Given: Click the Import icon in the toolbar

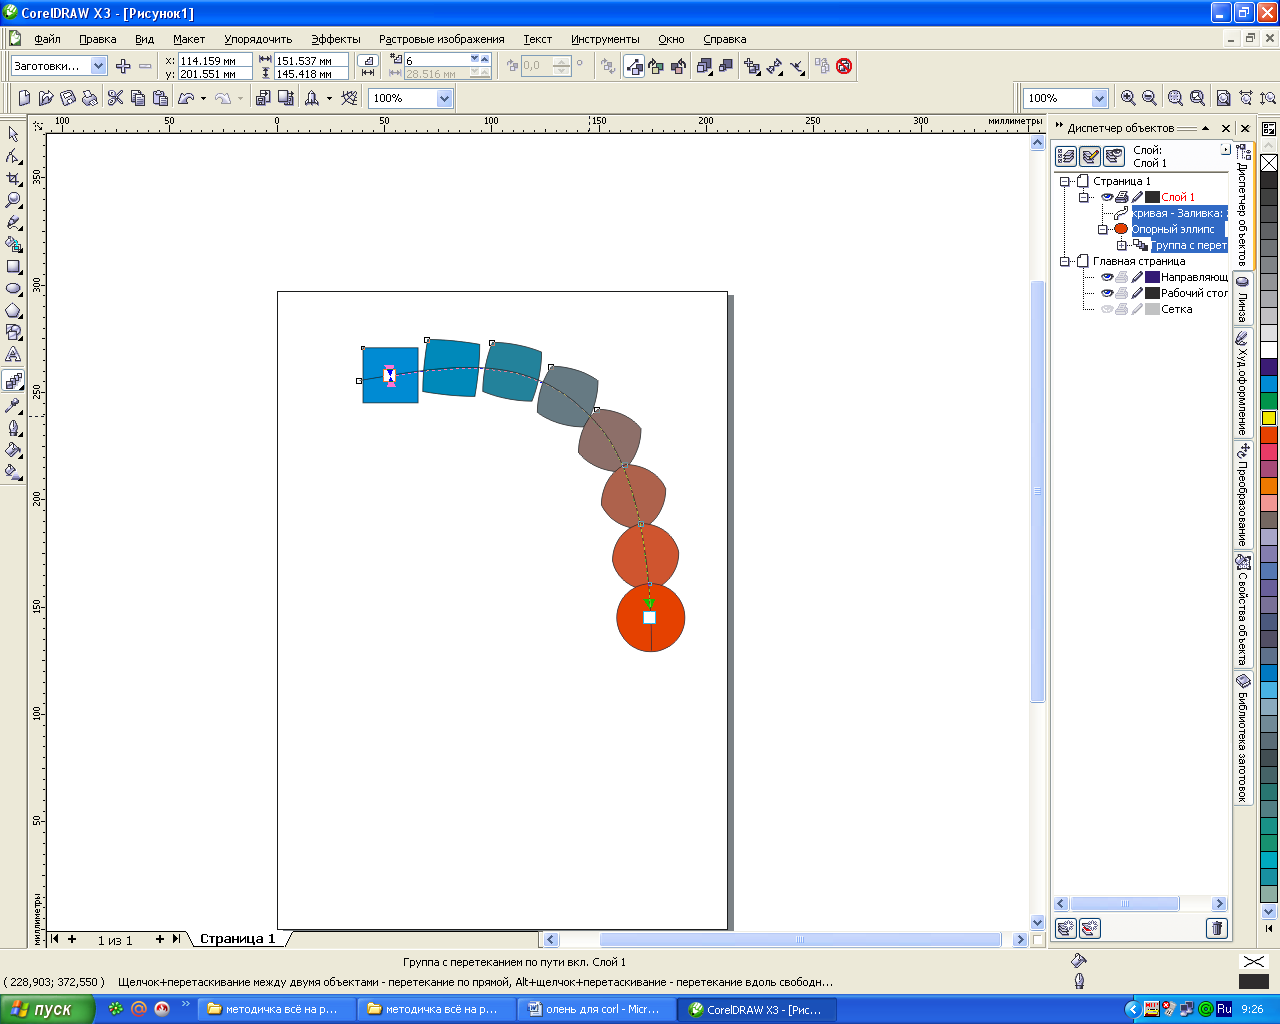Looking at the screenshot, I should coord(263,98).
